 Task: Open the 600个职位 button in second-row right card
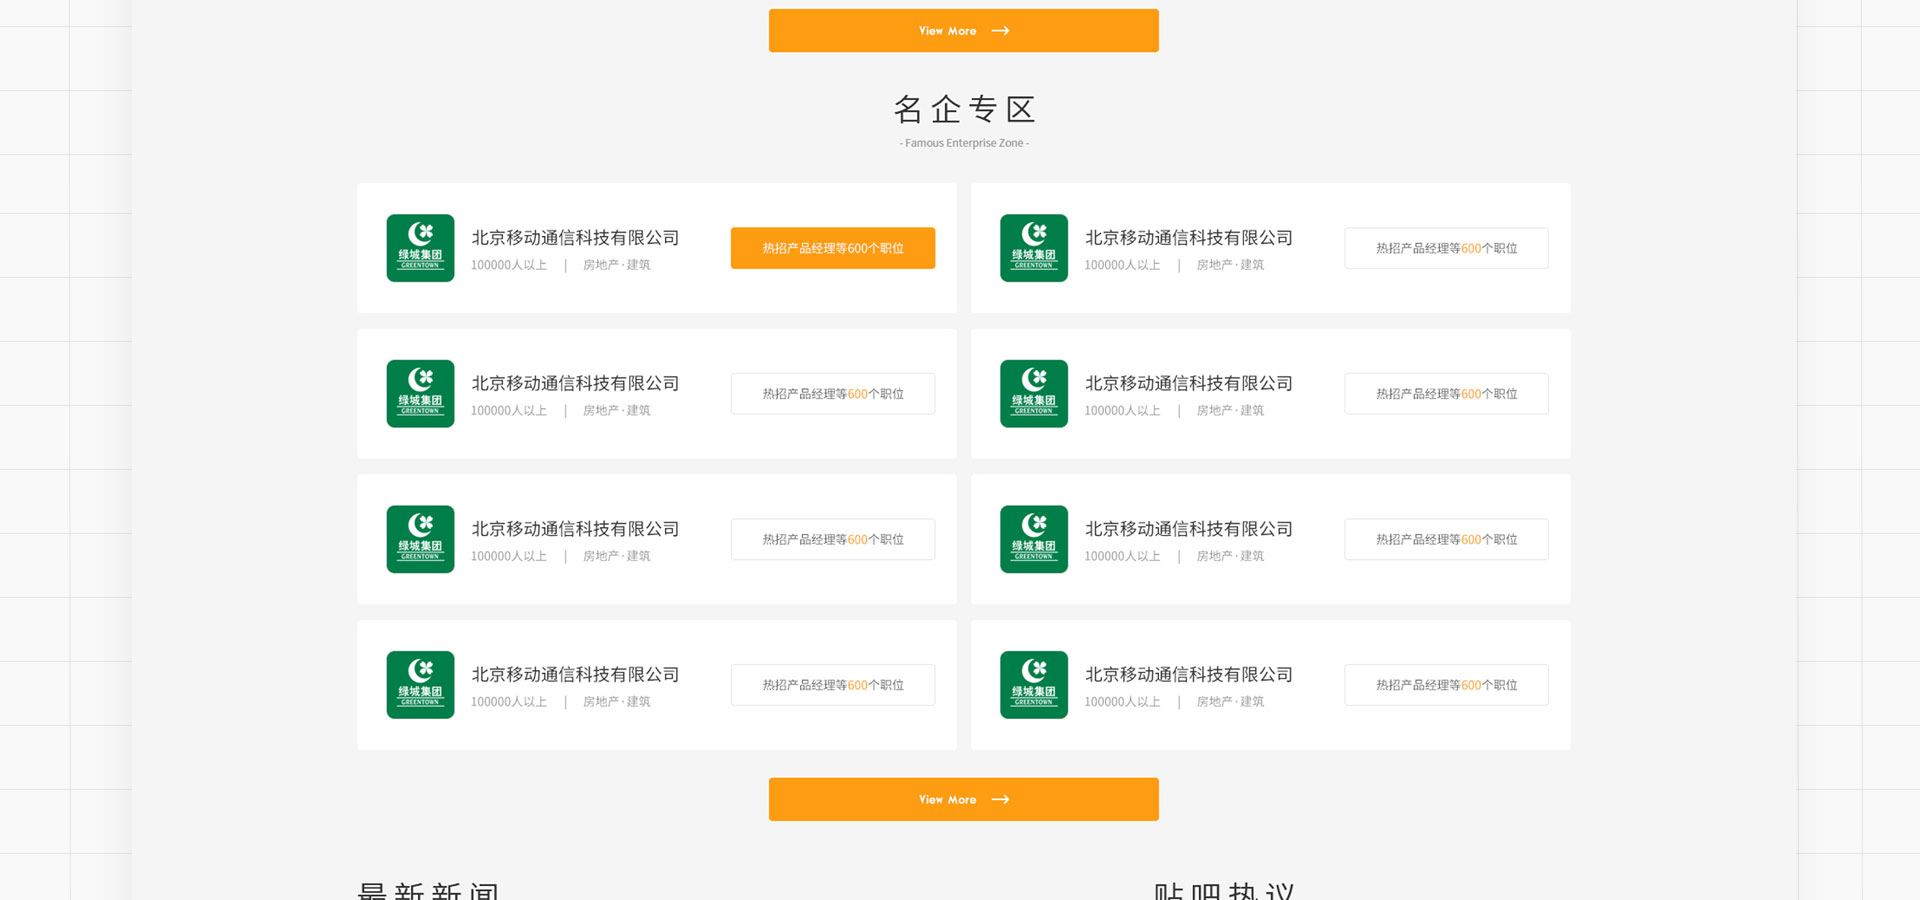point(1446,394)
